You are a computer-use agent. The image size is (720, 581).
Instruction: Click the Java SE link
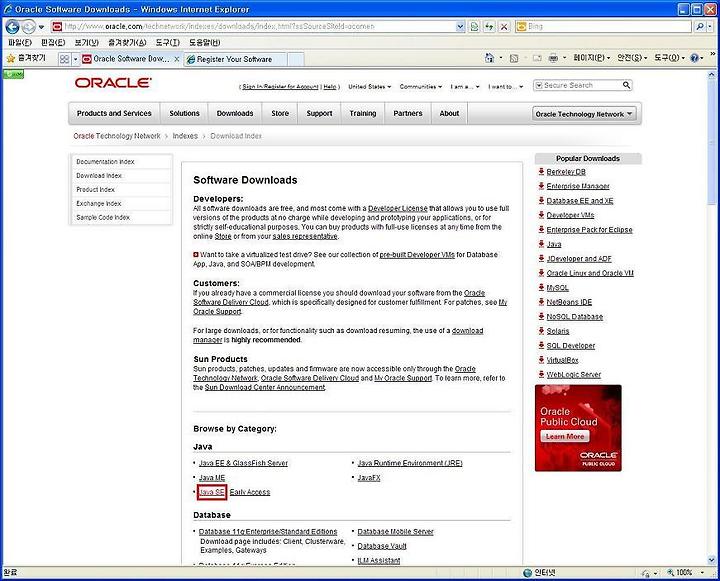click(212, 492)
